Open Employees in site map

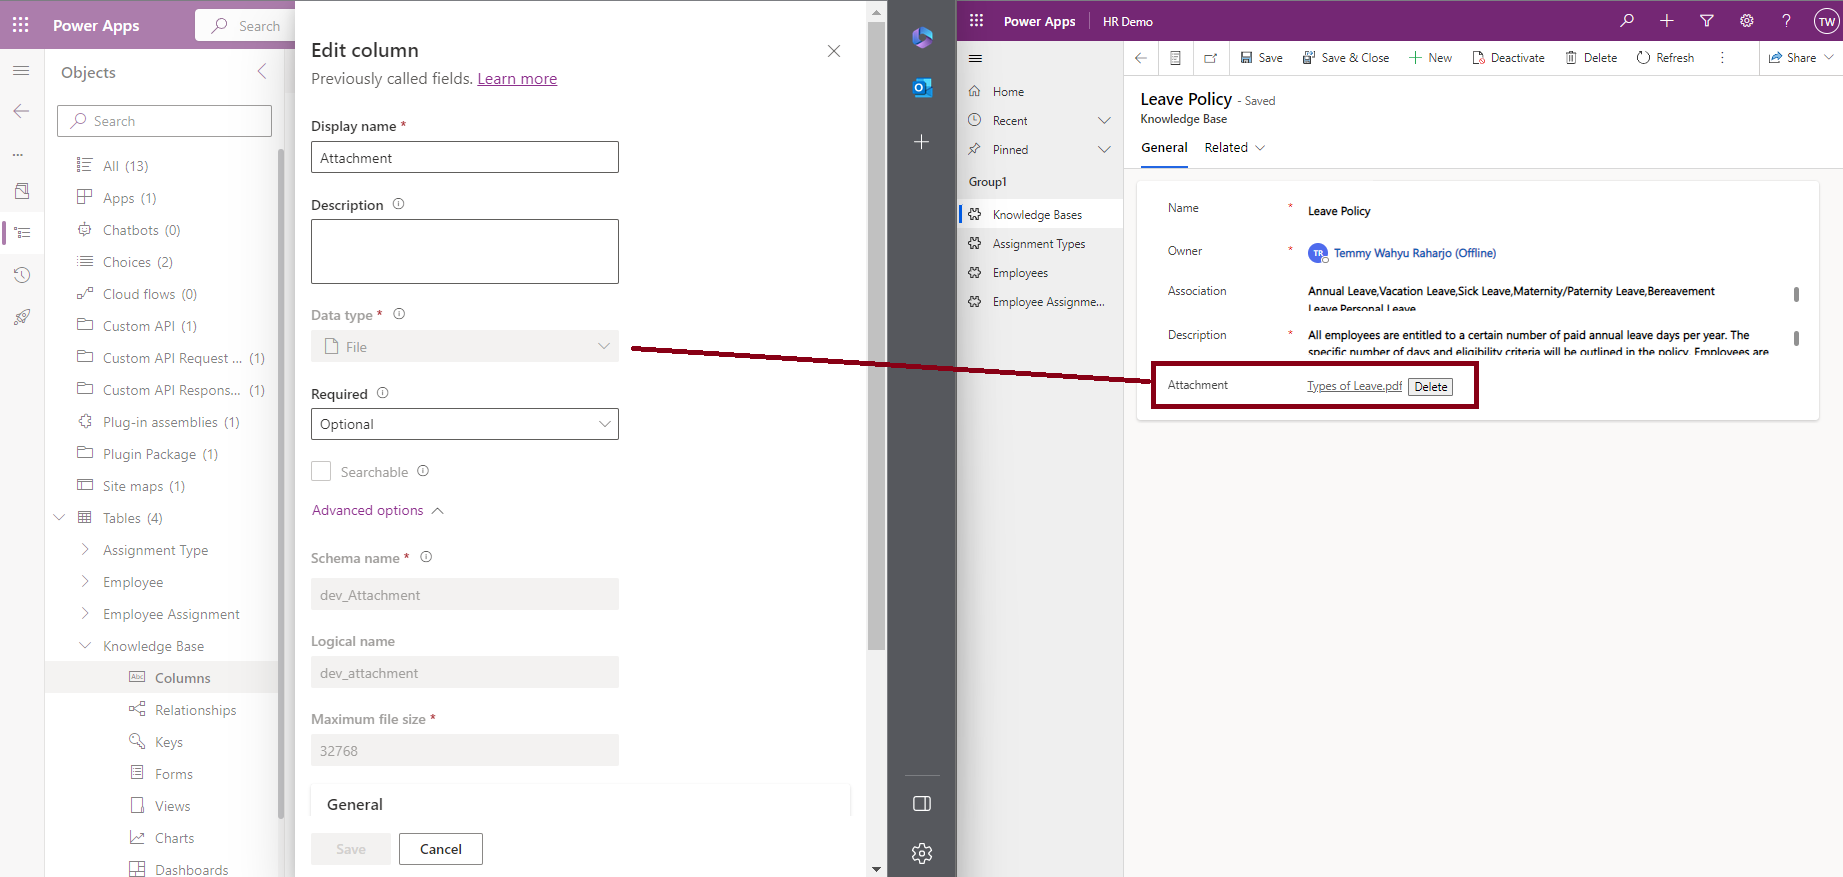(x=1040, y=272)
